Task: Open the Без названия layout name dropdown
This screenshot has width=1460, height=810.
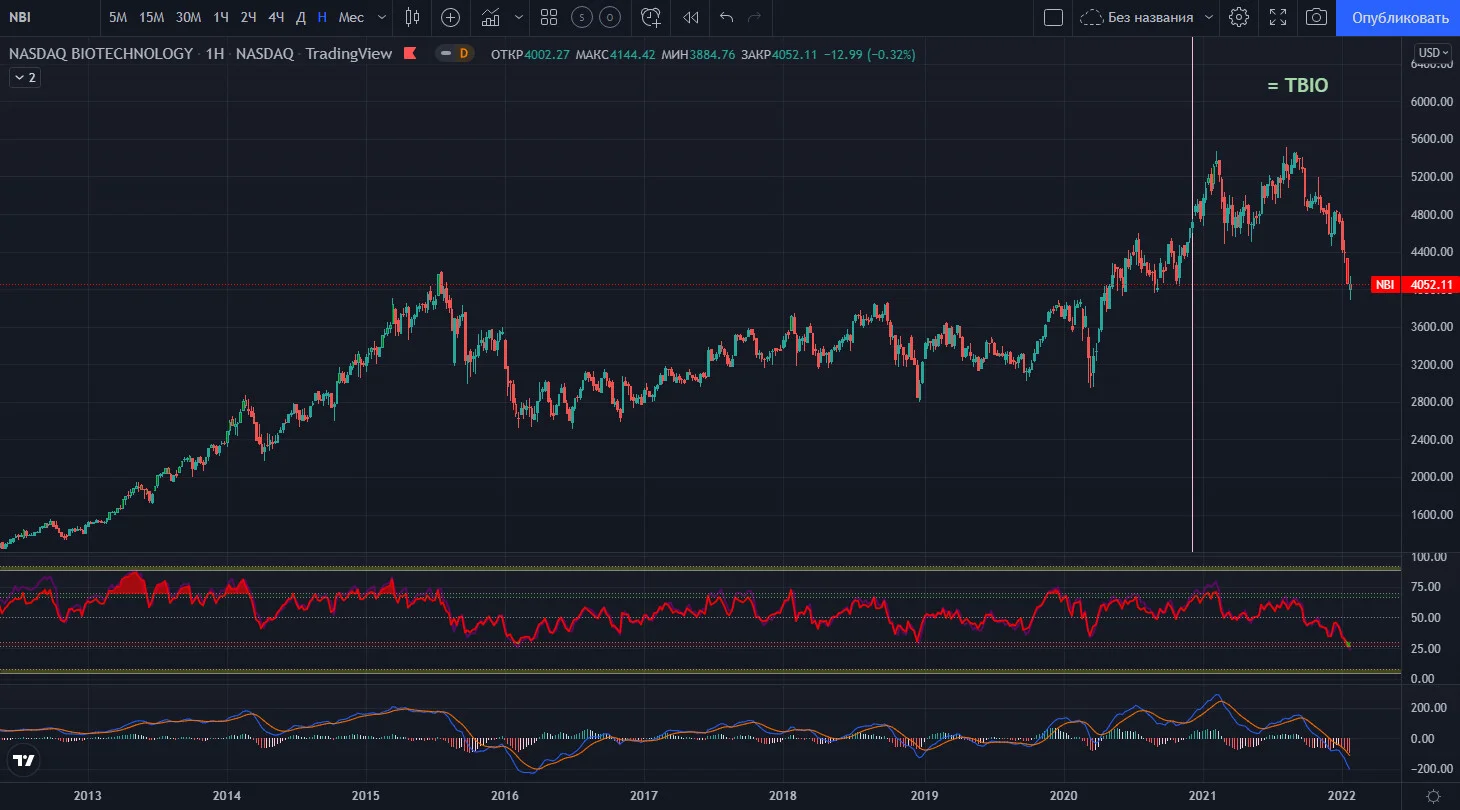Action: point(1149,17)
